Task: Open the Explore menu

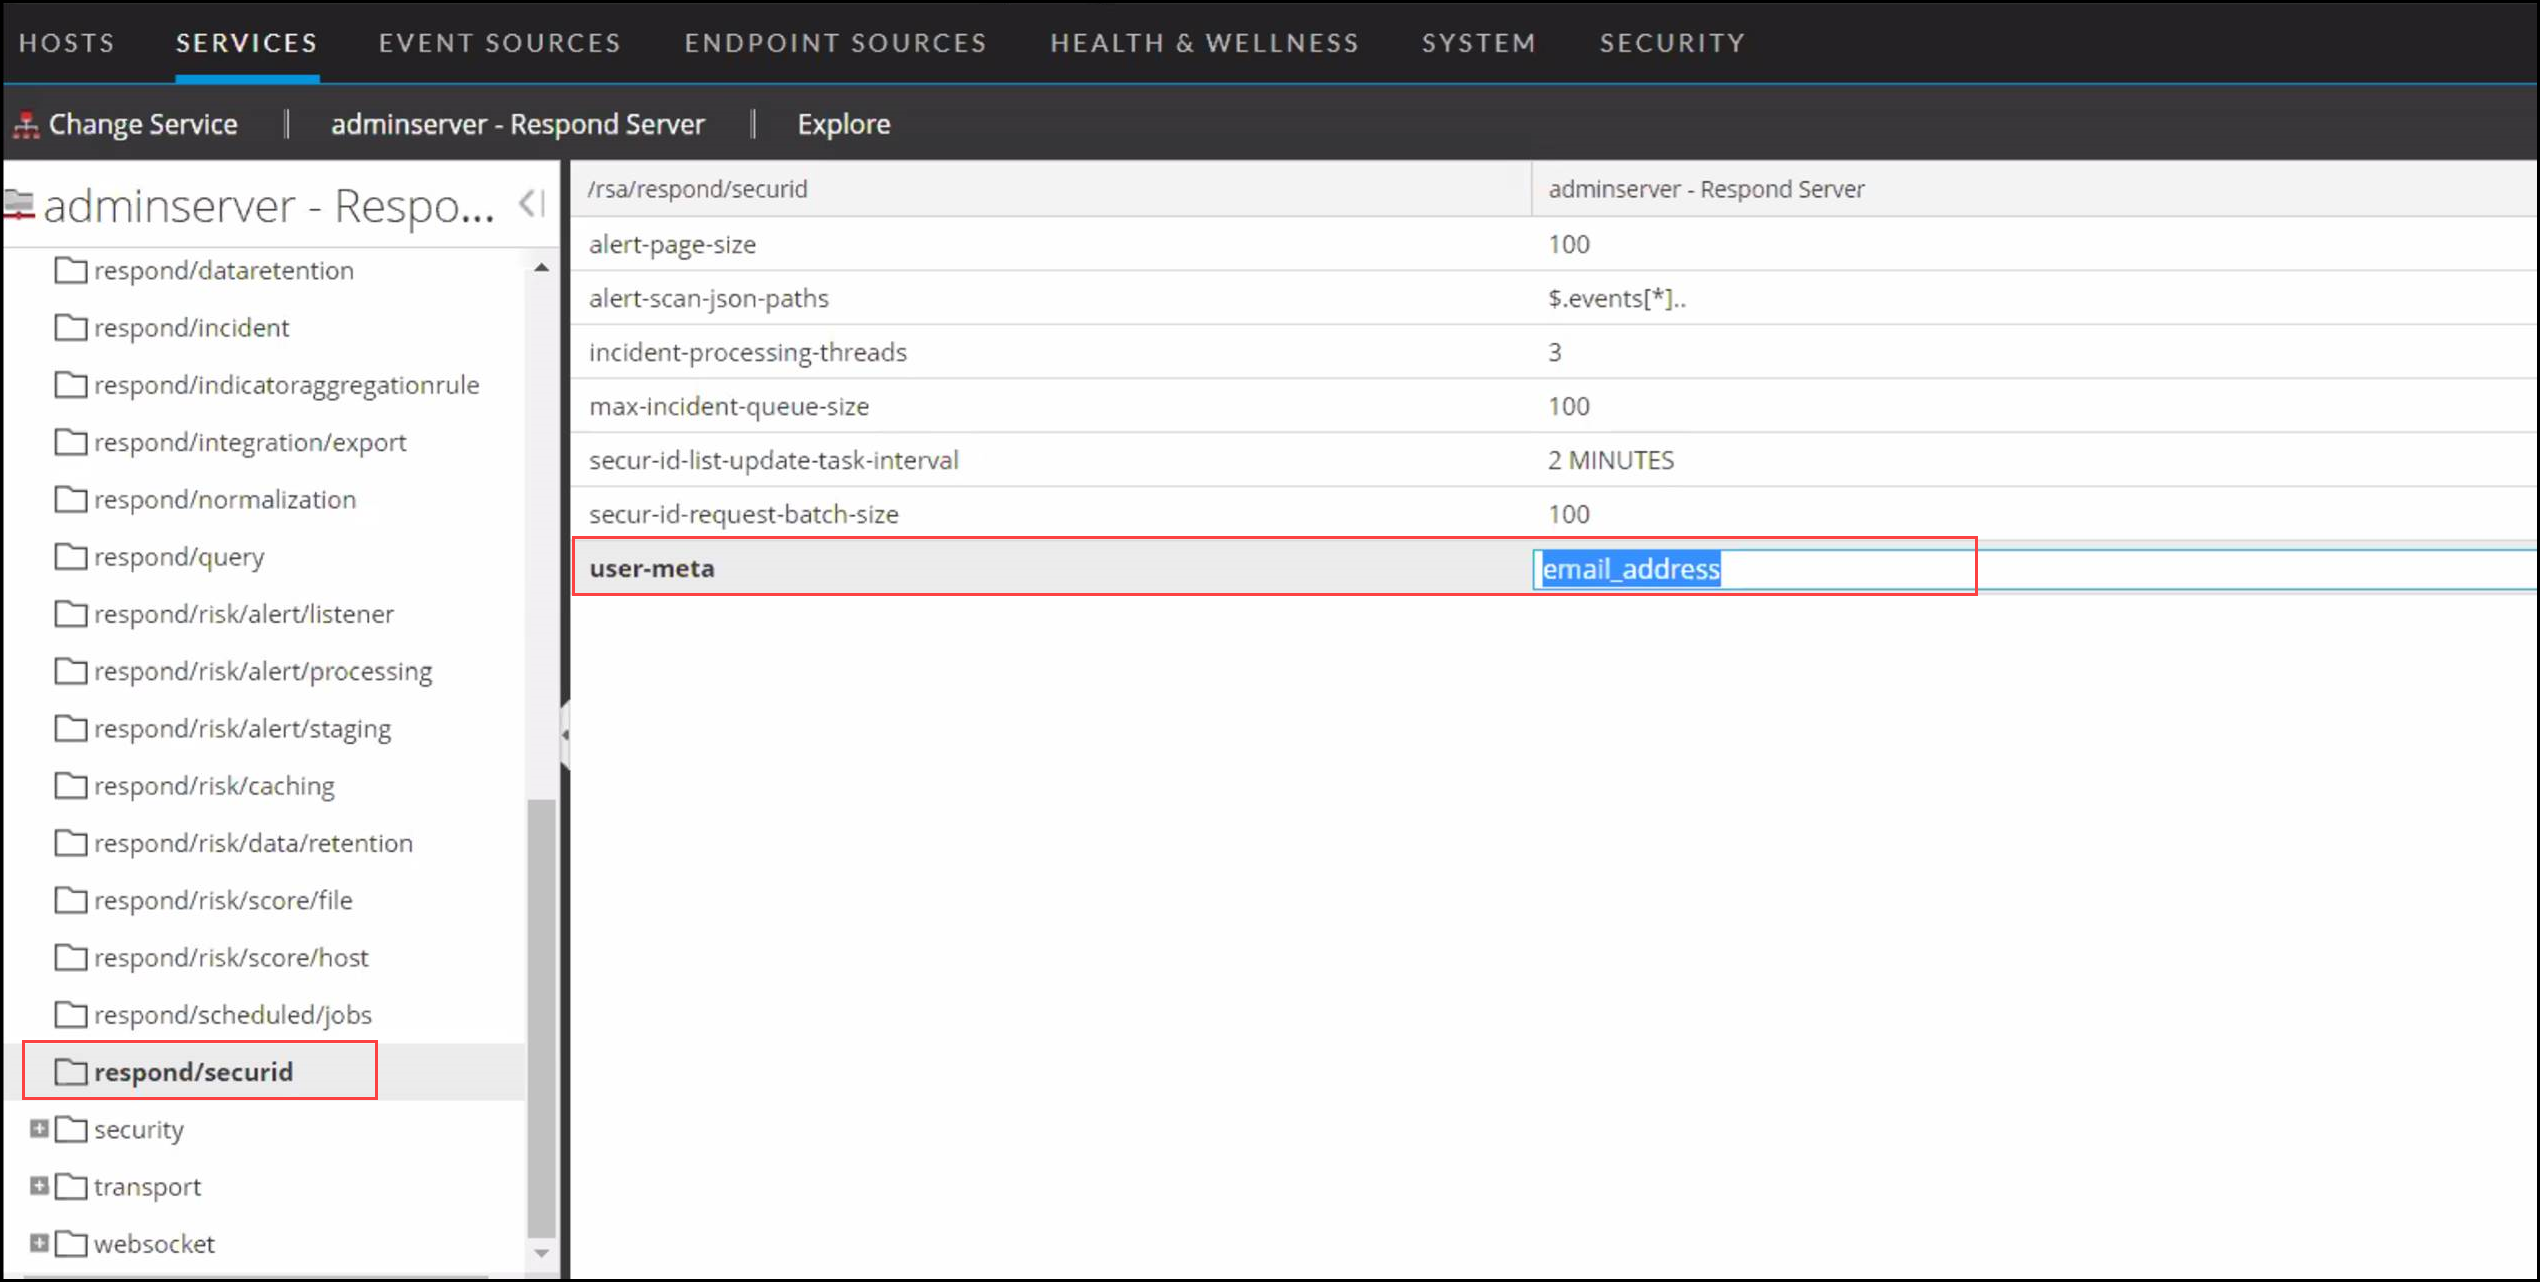Action: (x=843, y=124)
